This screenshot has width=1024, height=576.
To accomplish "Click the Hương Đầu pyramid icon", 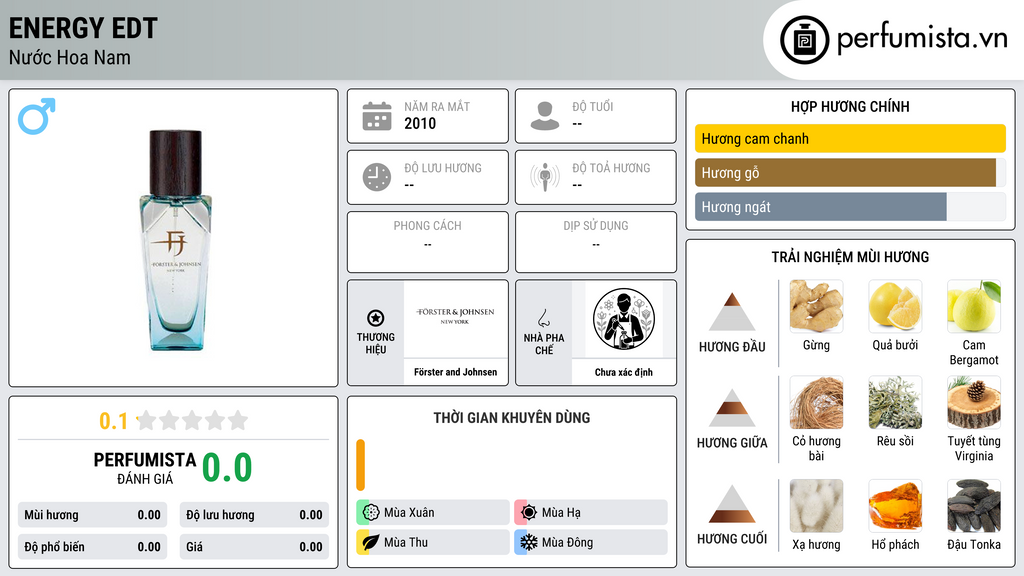I will (x=732, y=312).
